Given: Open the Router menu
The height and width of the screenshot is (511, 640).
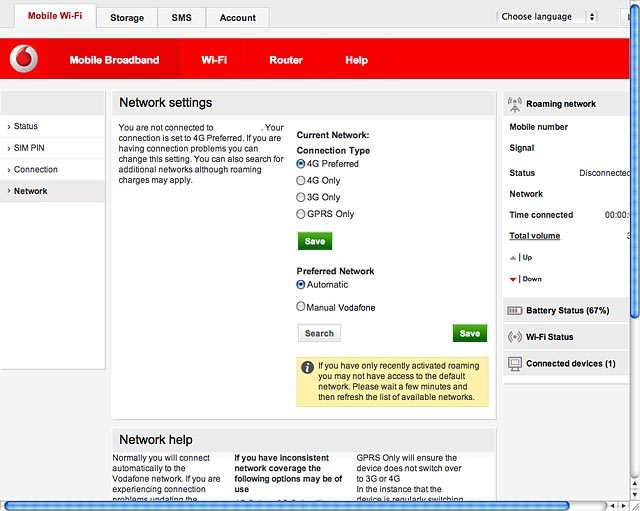Looking at the screenshot, I should (x=286, y=60).
